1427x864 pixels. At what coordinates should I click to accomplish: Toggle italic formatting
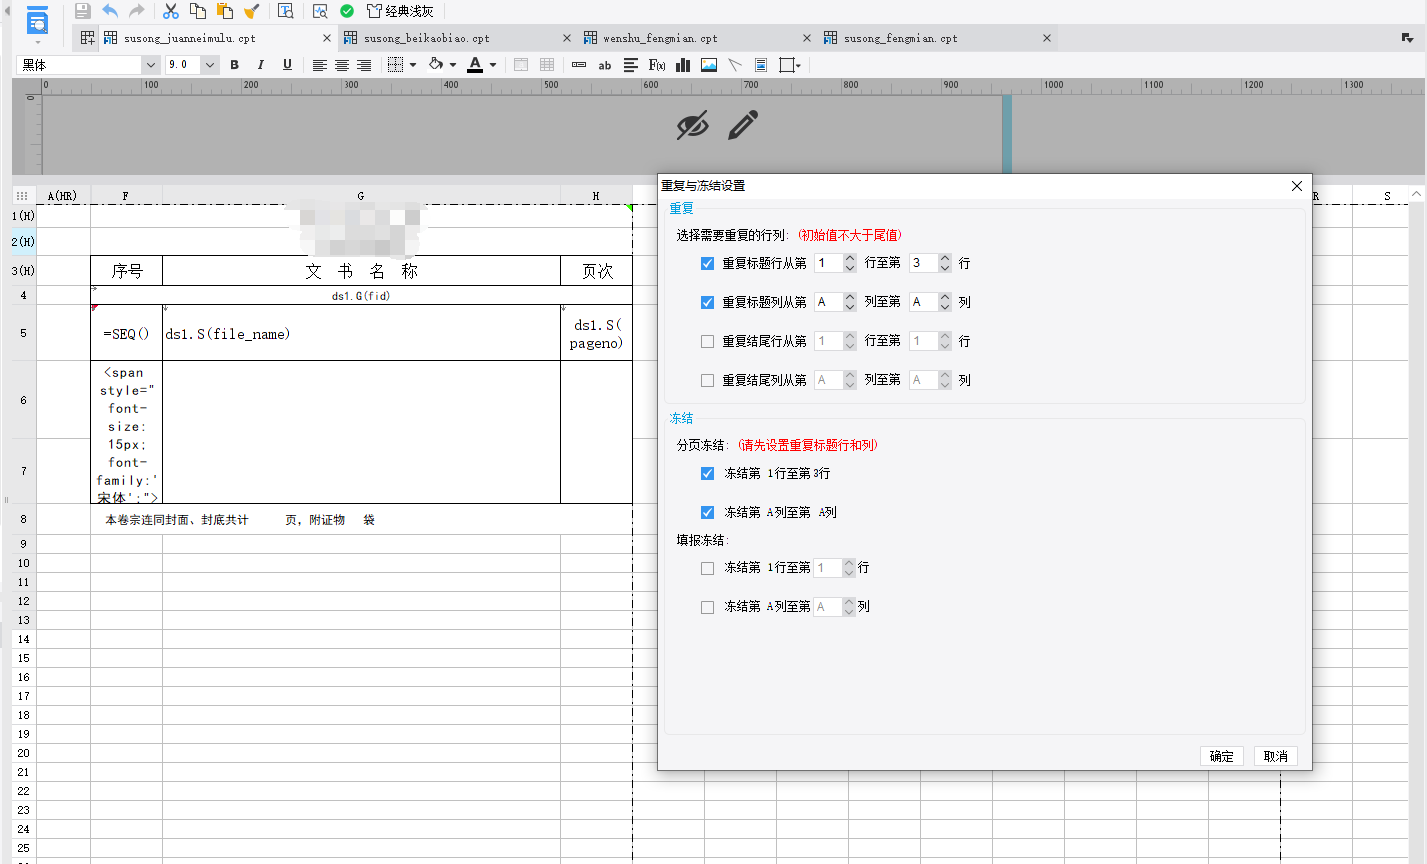(261, 65)
